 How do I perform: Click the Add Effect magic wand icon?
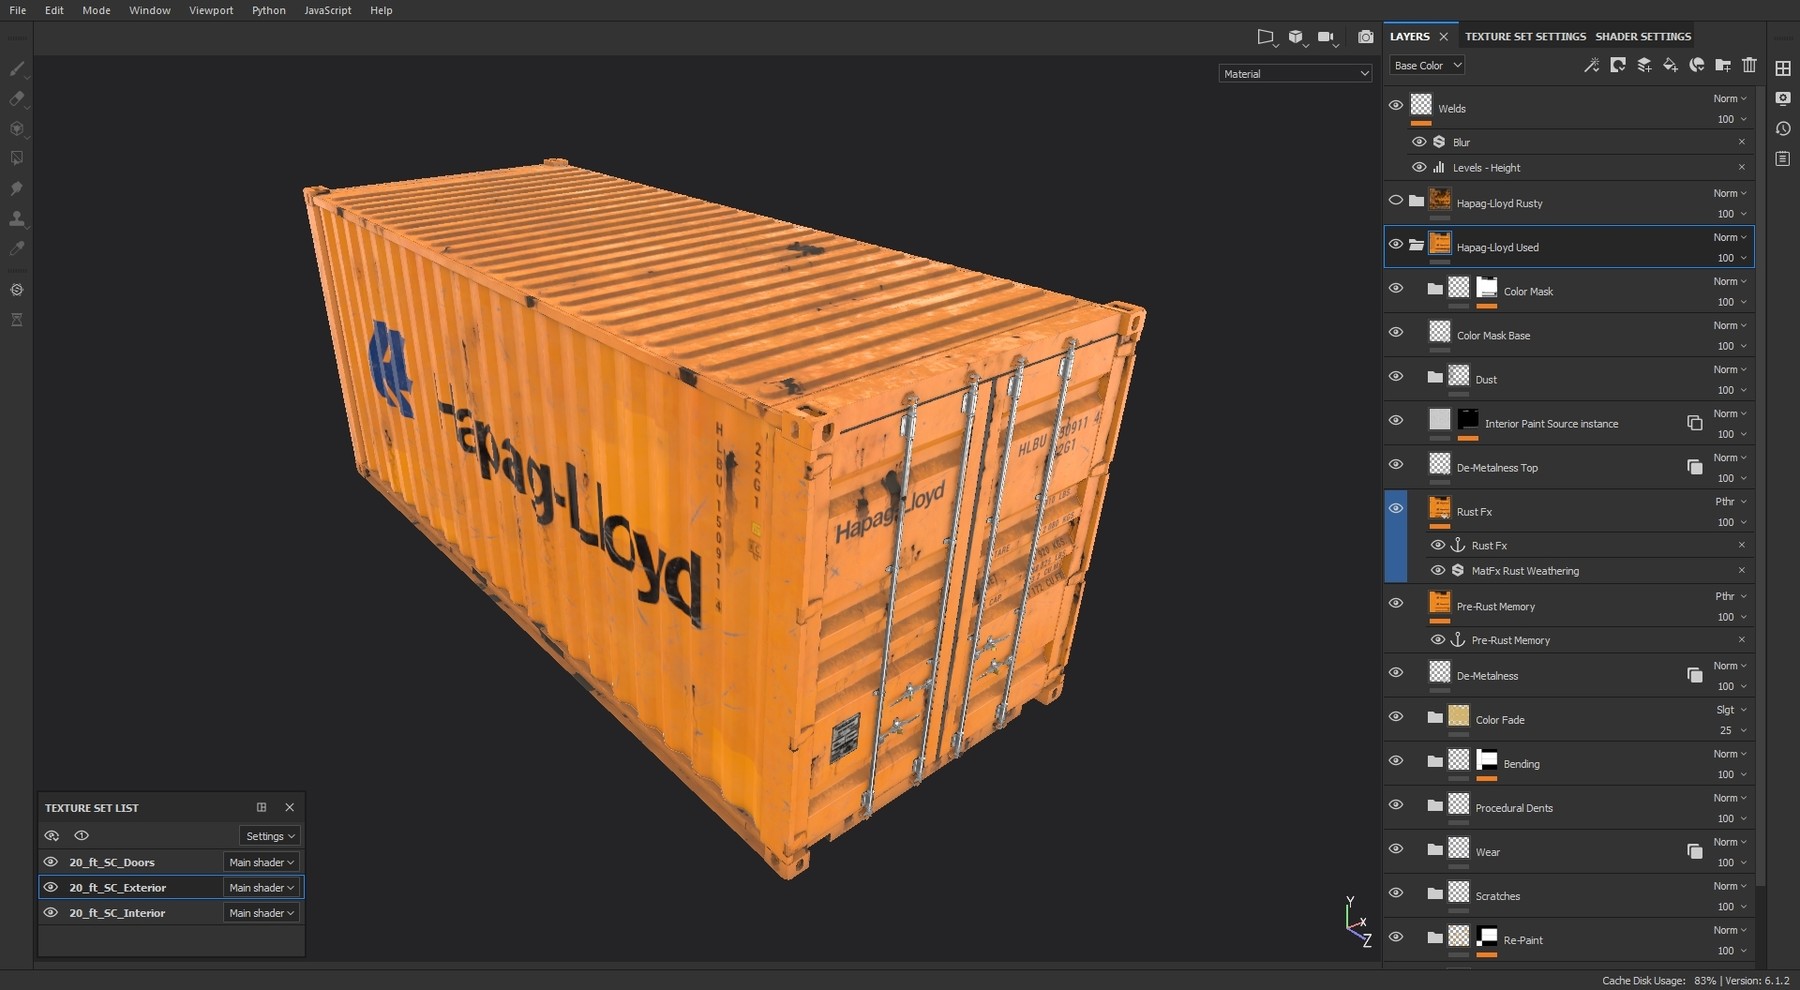pos(1592,65)
